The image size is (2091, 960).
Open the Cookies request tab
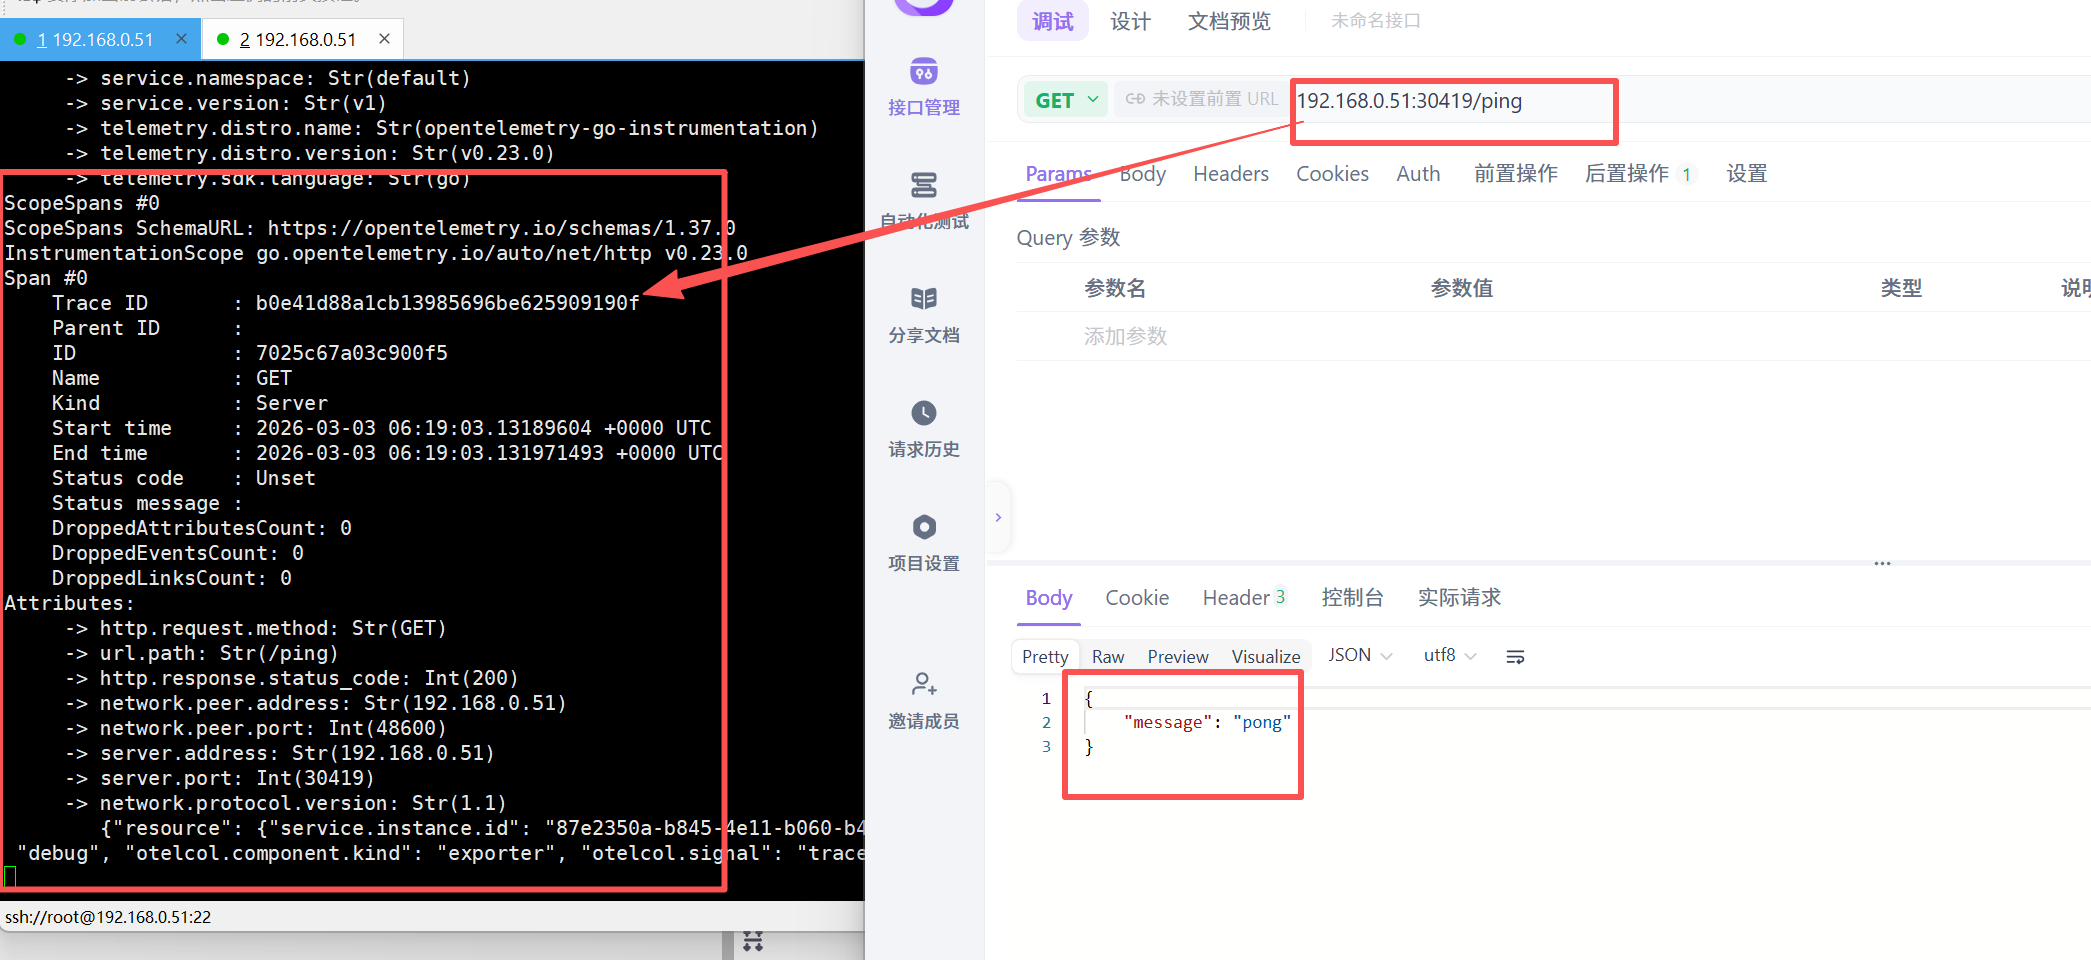pos(1332,174)
